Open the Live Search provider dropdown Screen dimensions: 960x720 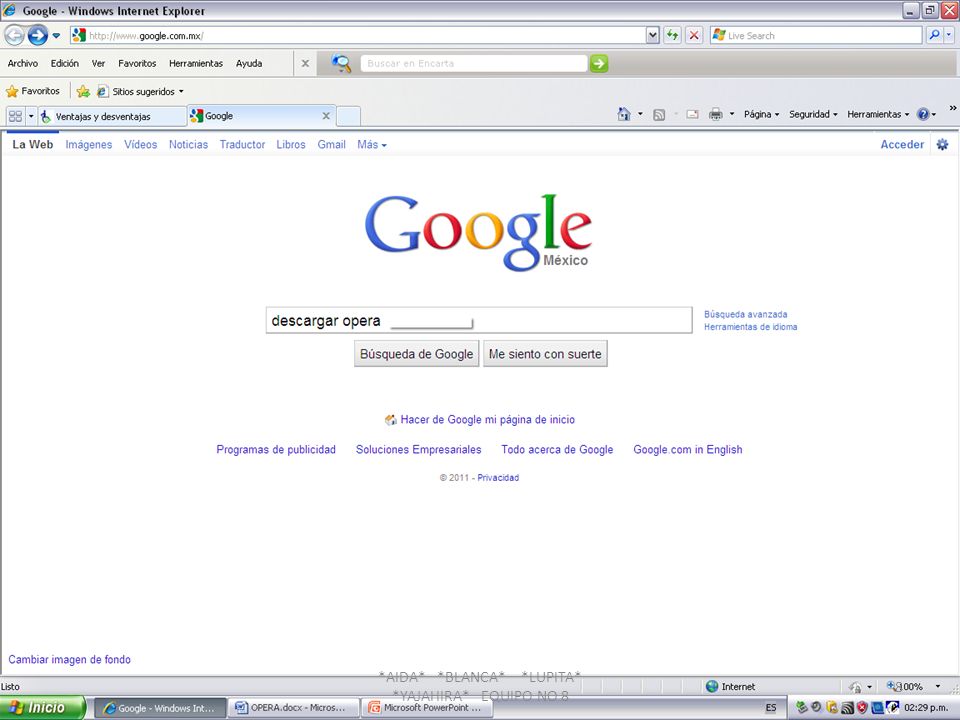click(949, 36)
